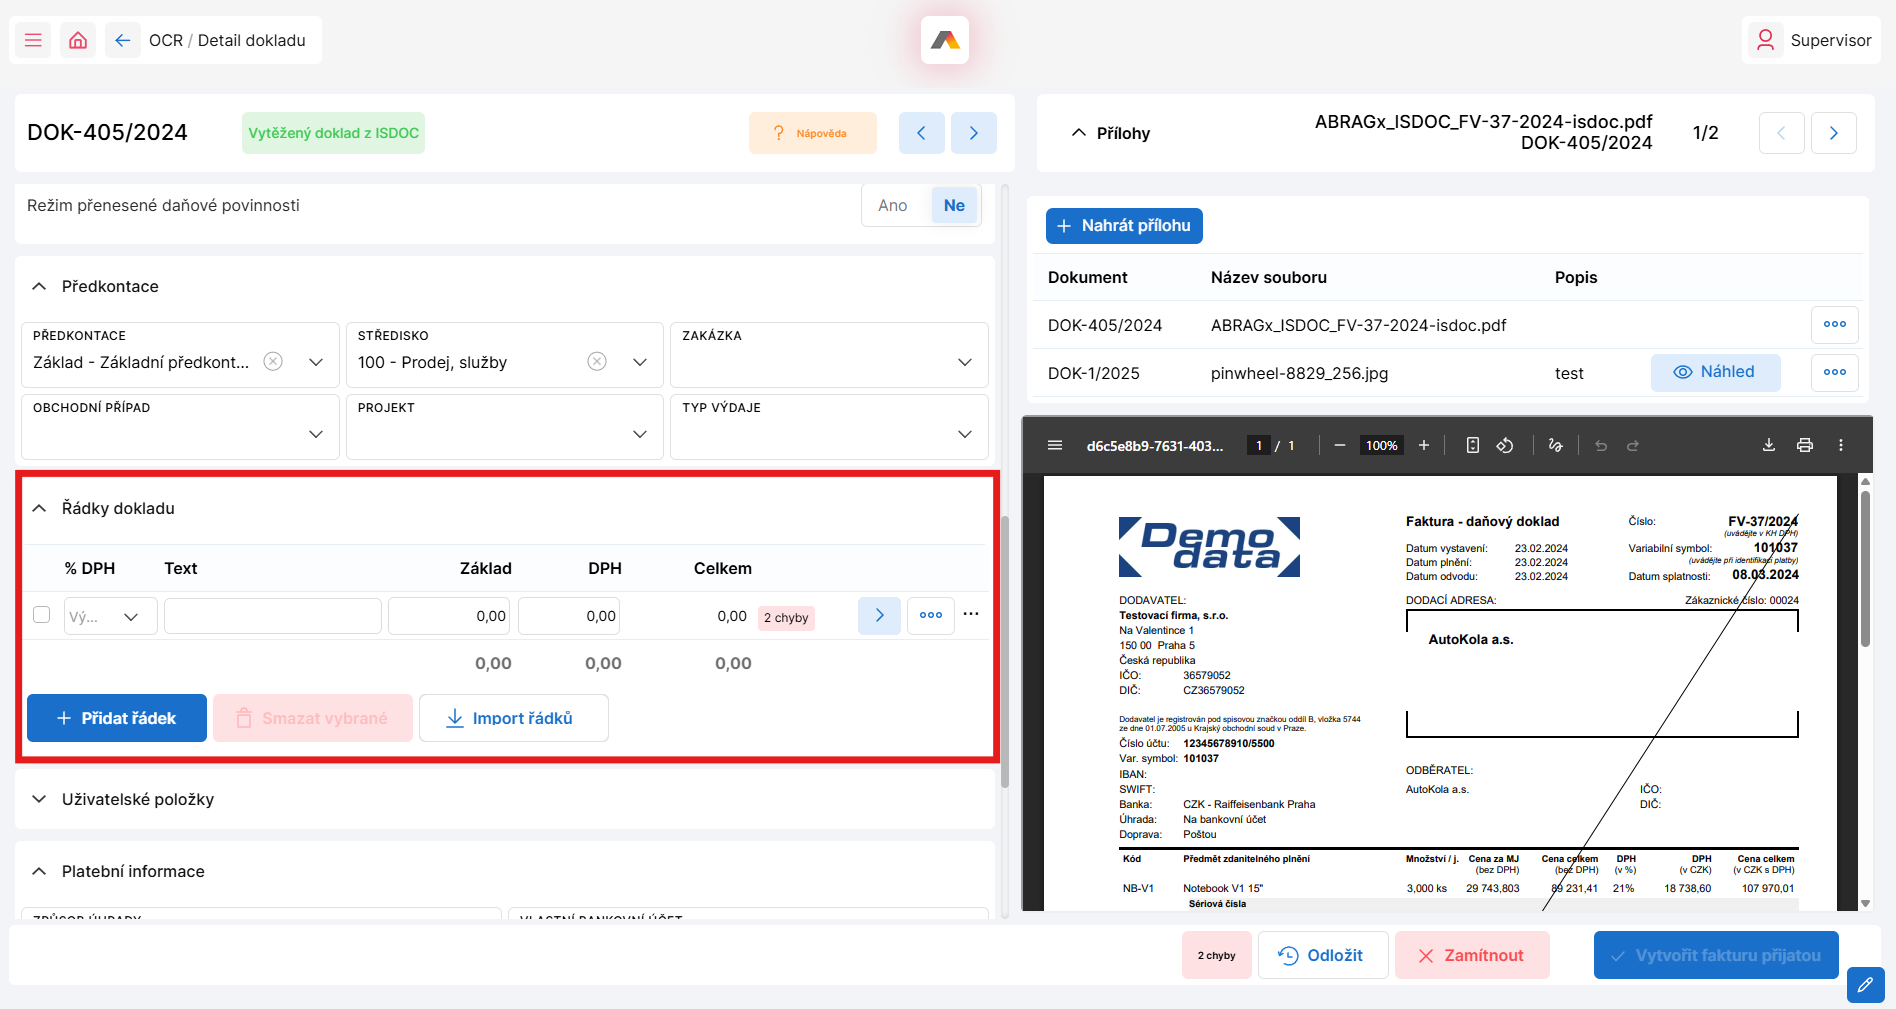The image size is (1896, 1009).
Task: Tick the checkbox on the document row line
Action: [x=41, y=614]
